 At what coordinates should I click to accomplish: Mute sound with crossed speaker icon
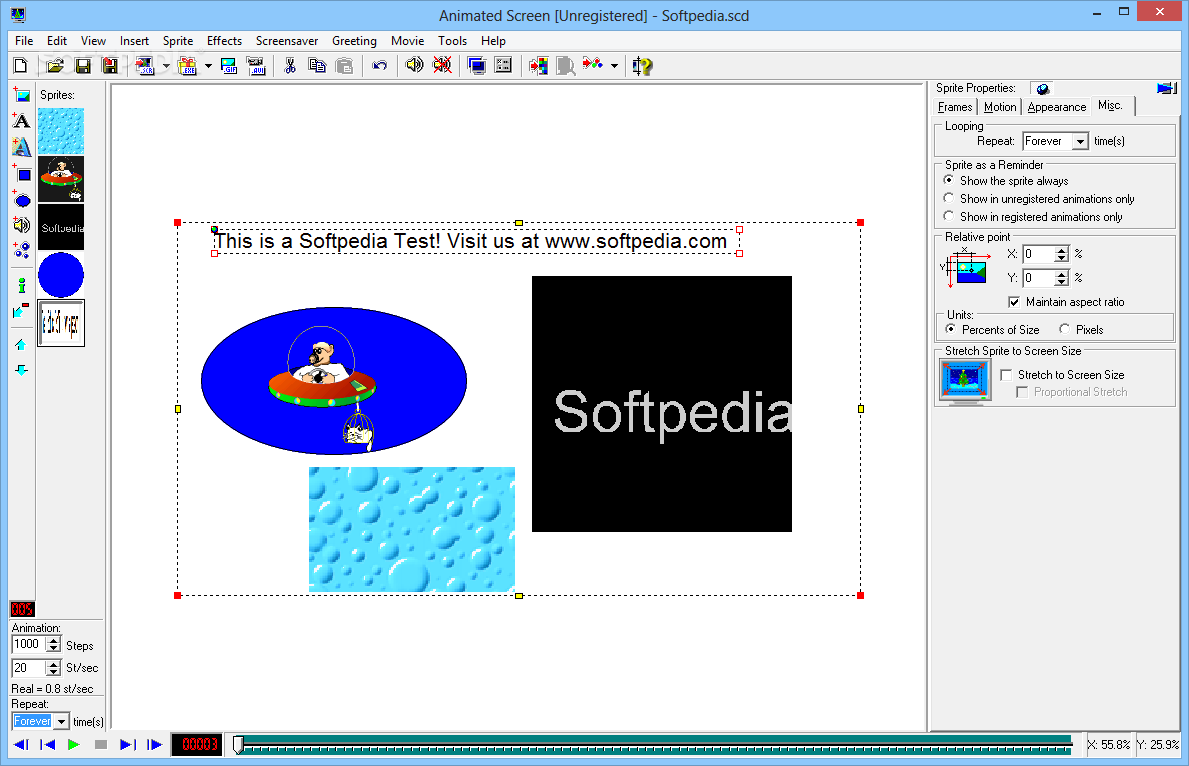coord(442,66)
